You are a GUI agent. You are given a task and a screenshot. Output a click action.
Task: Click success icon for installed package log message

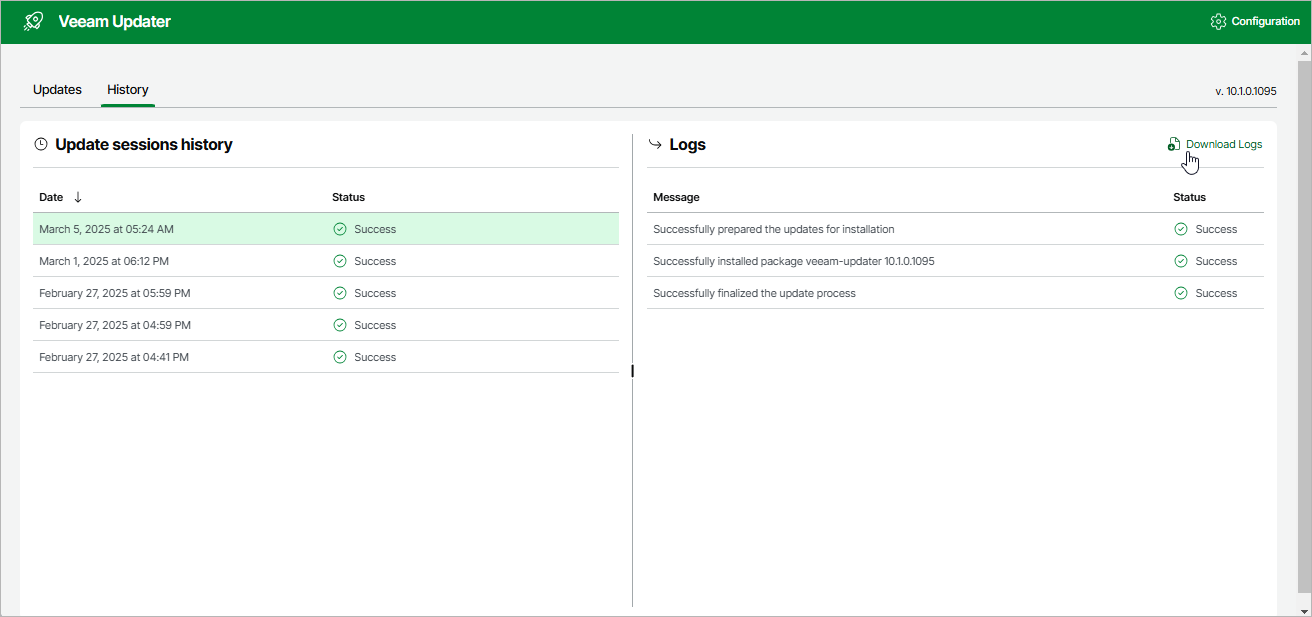[1181, 261]
